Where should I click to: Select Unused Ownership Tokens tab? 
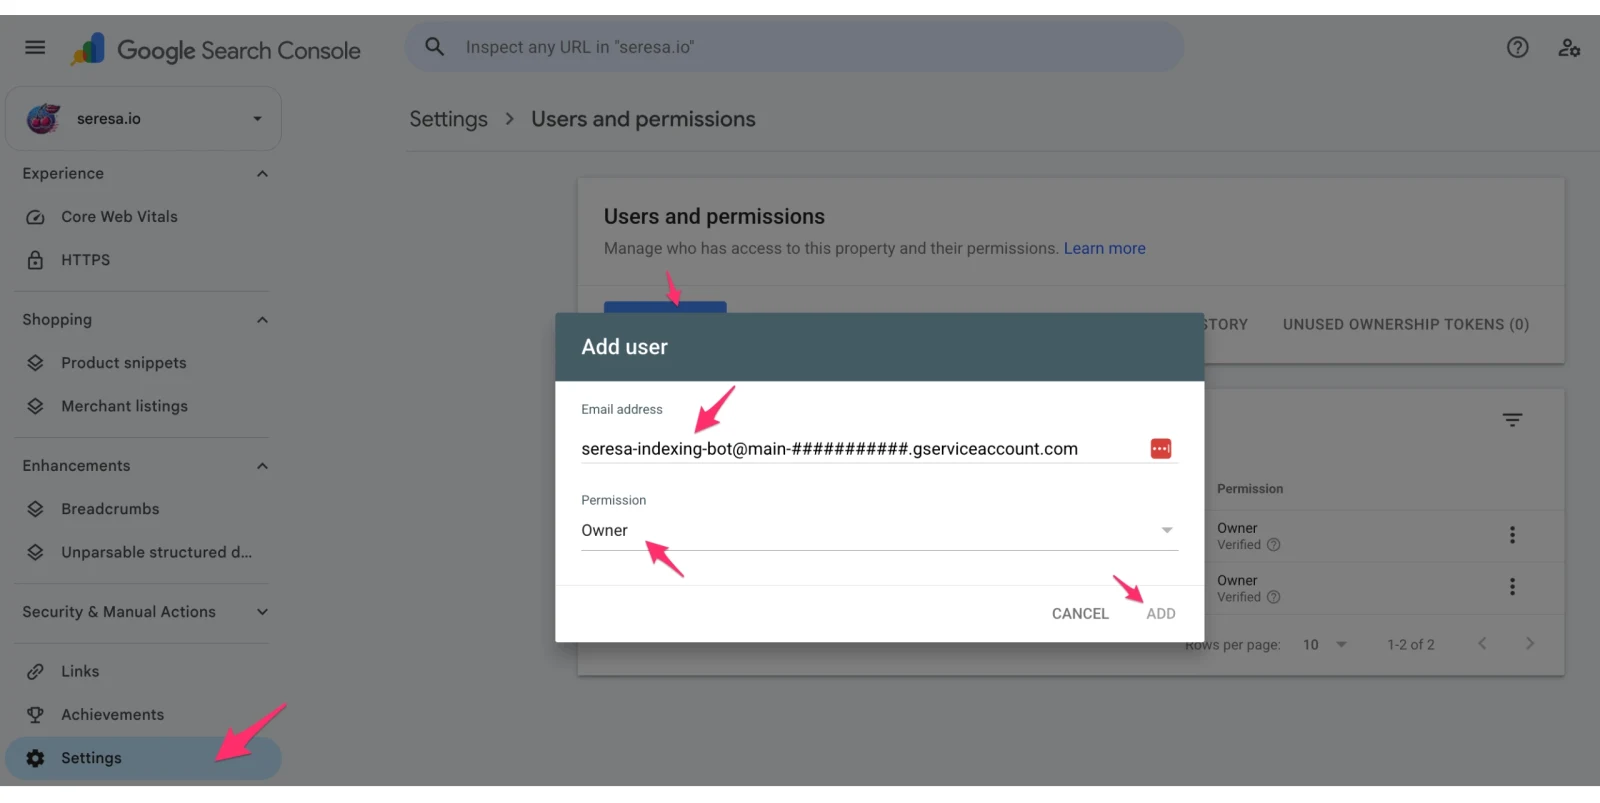pyautogui.click(x=1405, y=325)
